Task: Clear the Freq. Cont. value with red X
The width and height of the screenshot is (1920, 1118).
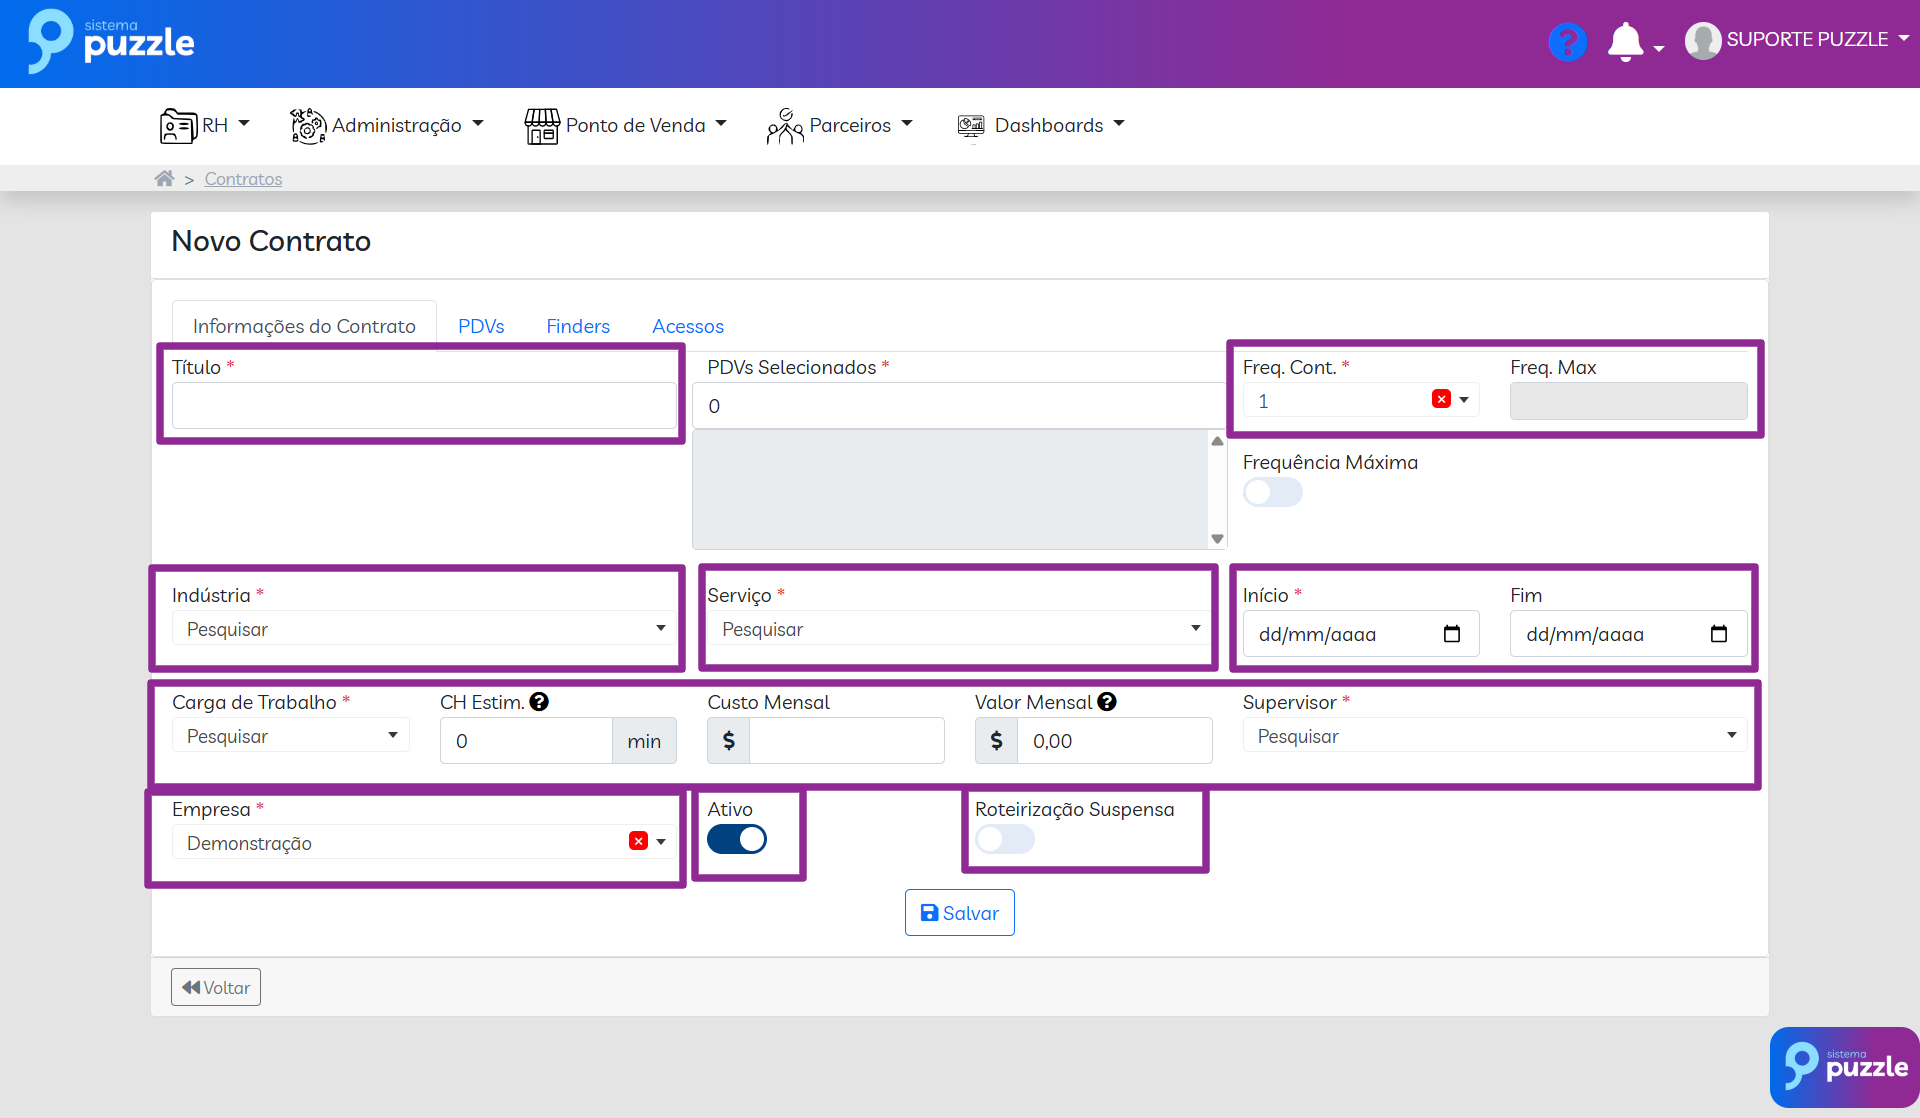Action: (1441, 399)
